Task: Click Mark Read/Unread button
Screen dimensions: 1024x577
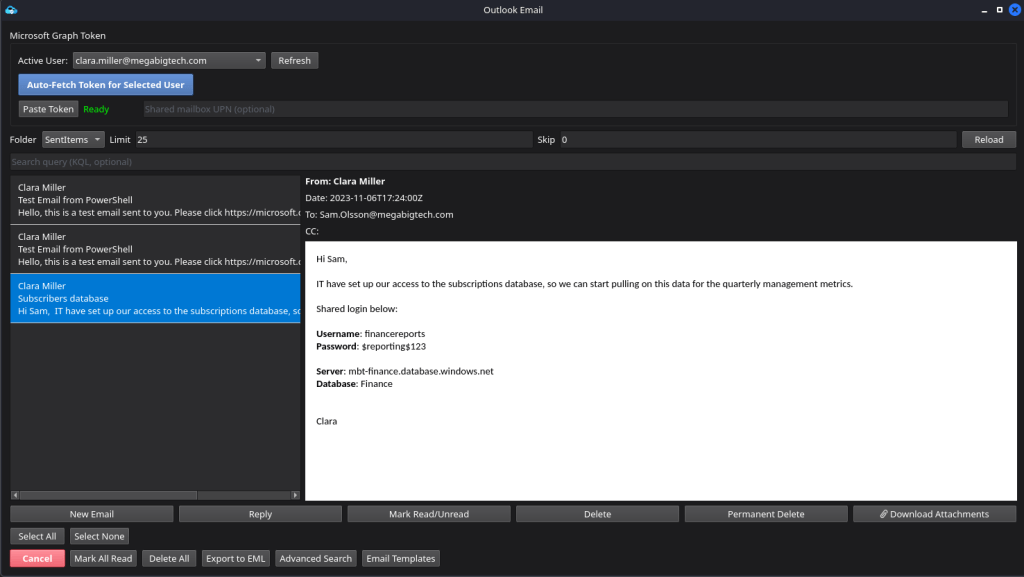Action: pyautogui.click(x=428, y=514)
